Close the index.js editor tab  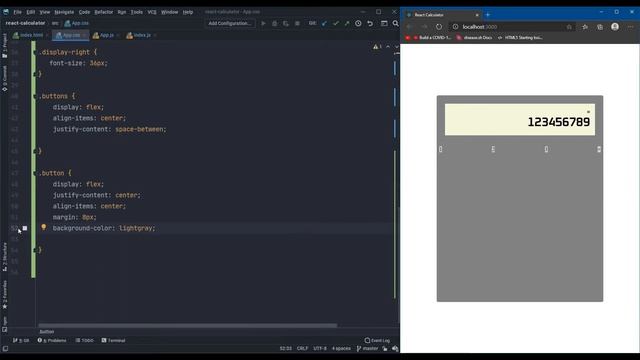(155, 36)
